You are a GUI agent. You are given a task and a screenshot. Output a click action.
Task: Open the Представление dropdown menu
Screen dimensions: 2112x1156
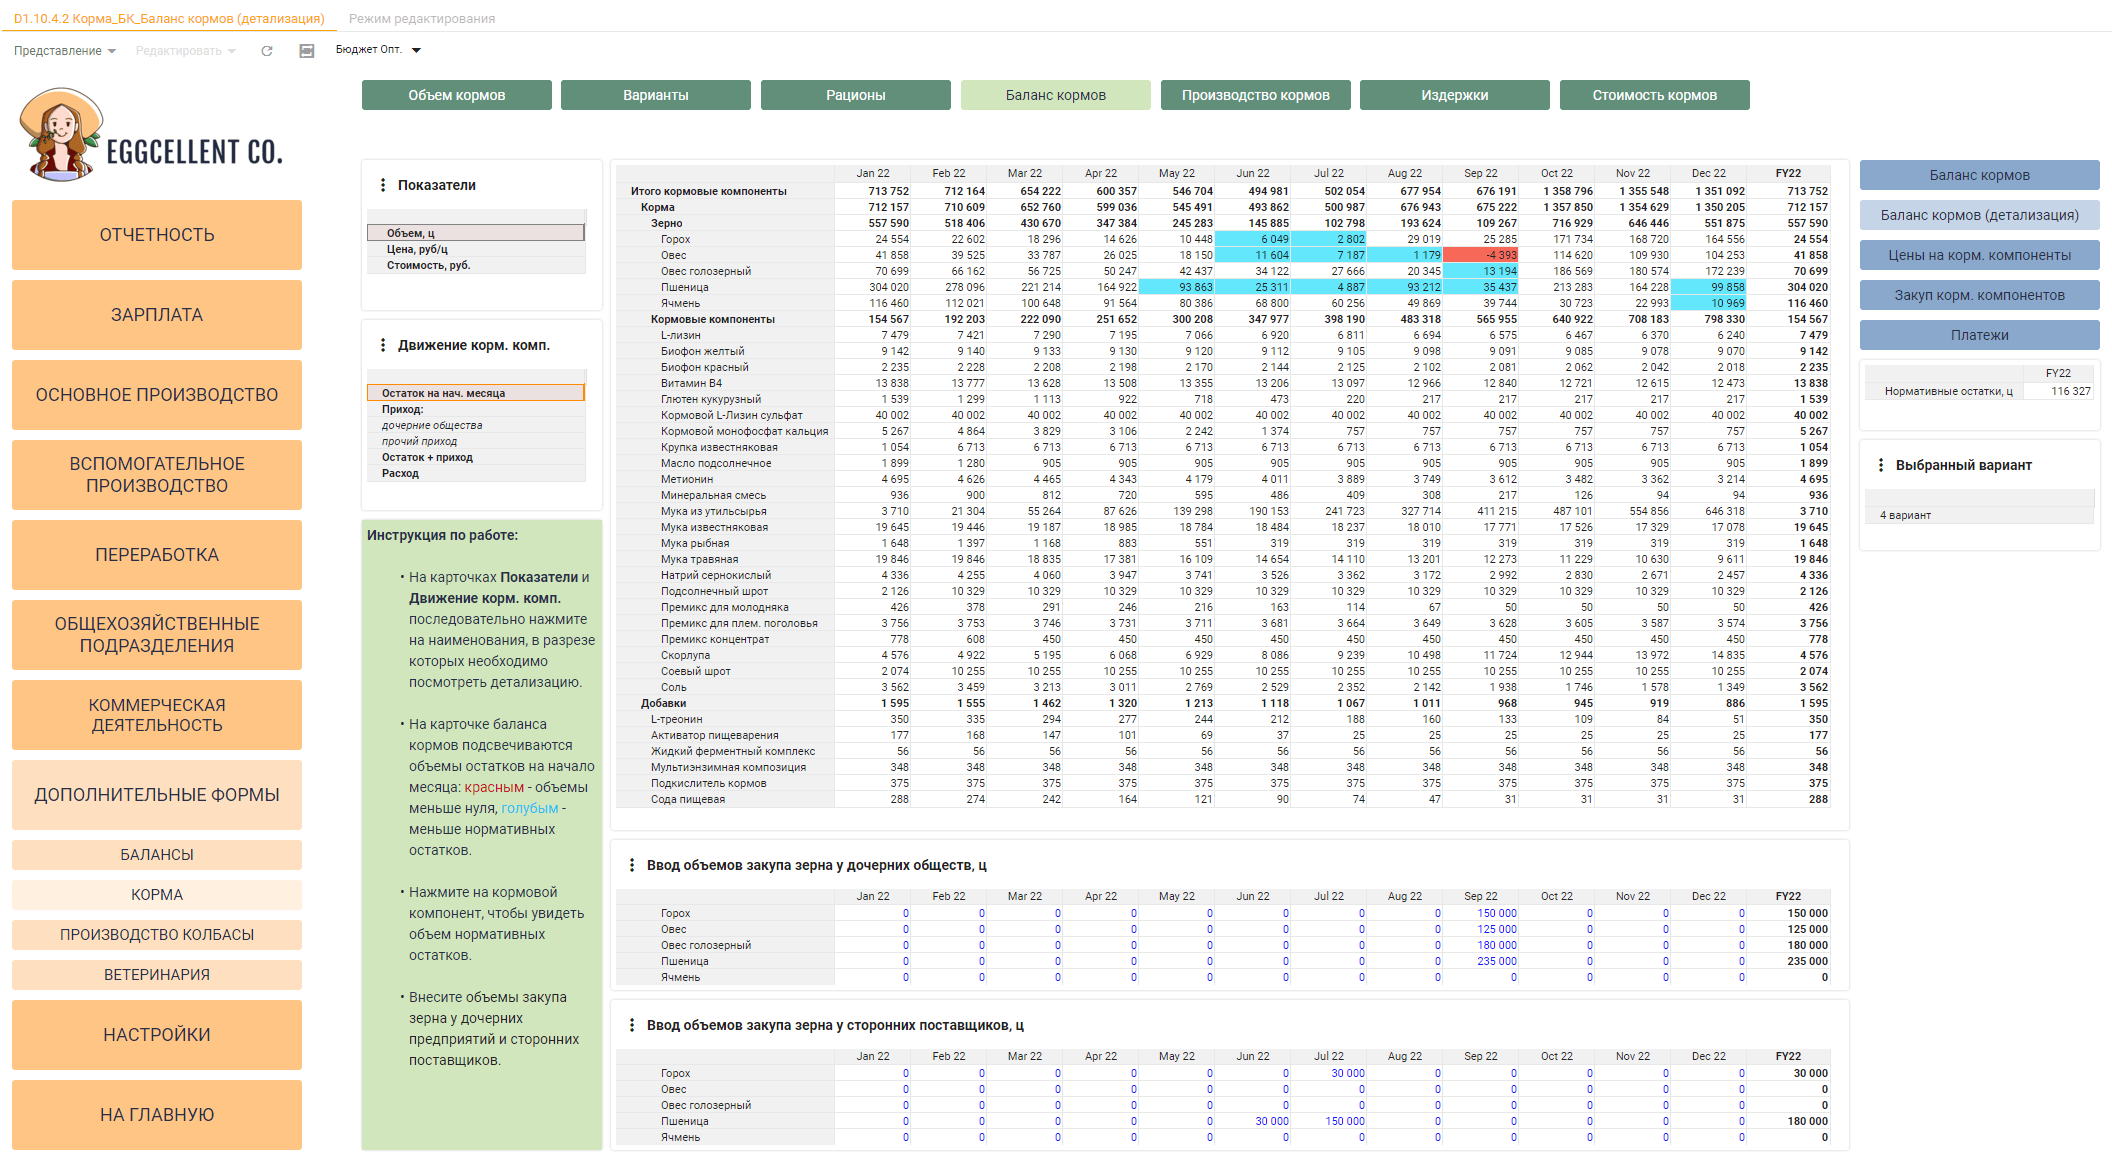click(65, 51)
